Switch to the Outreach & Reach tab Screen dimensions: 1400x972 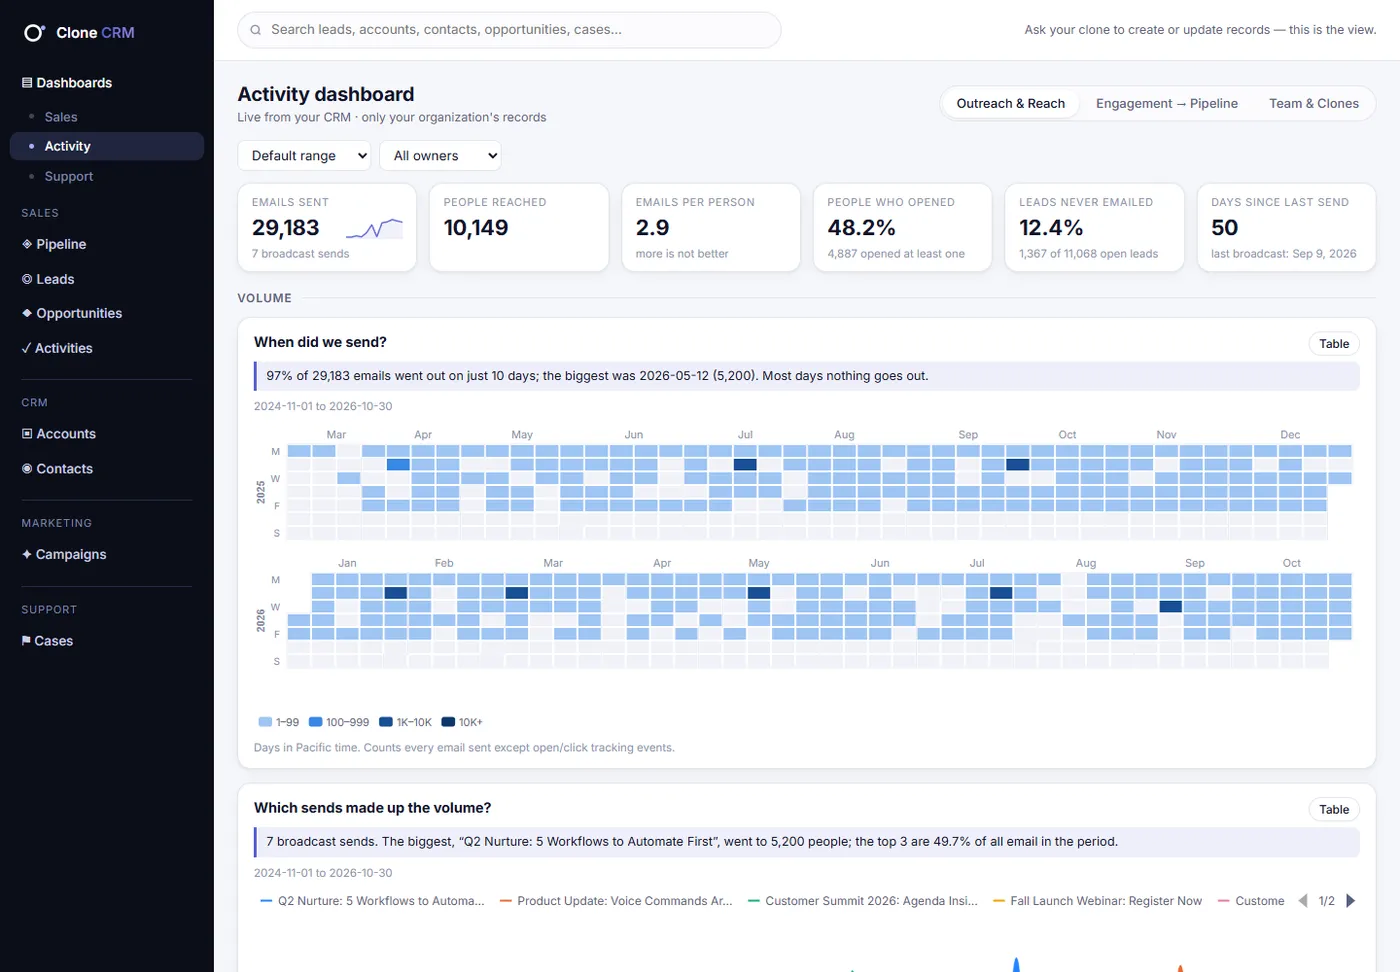[1010, 104]
